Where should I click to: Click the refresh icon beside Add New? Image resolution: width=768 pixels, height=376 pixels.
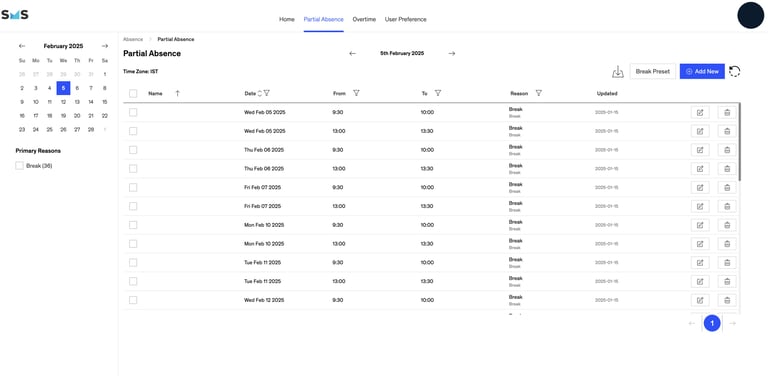click(734, 71)
